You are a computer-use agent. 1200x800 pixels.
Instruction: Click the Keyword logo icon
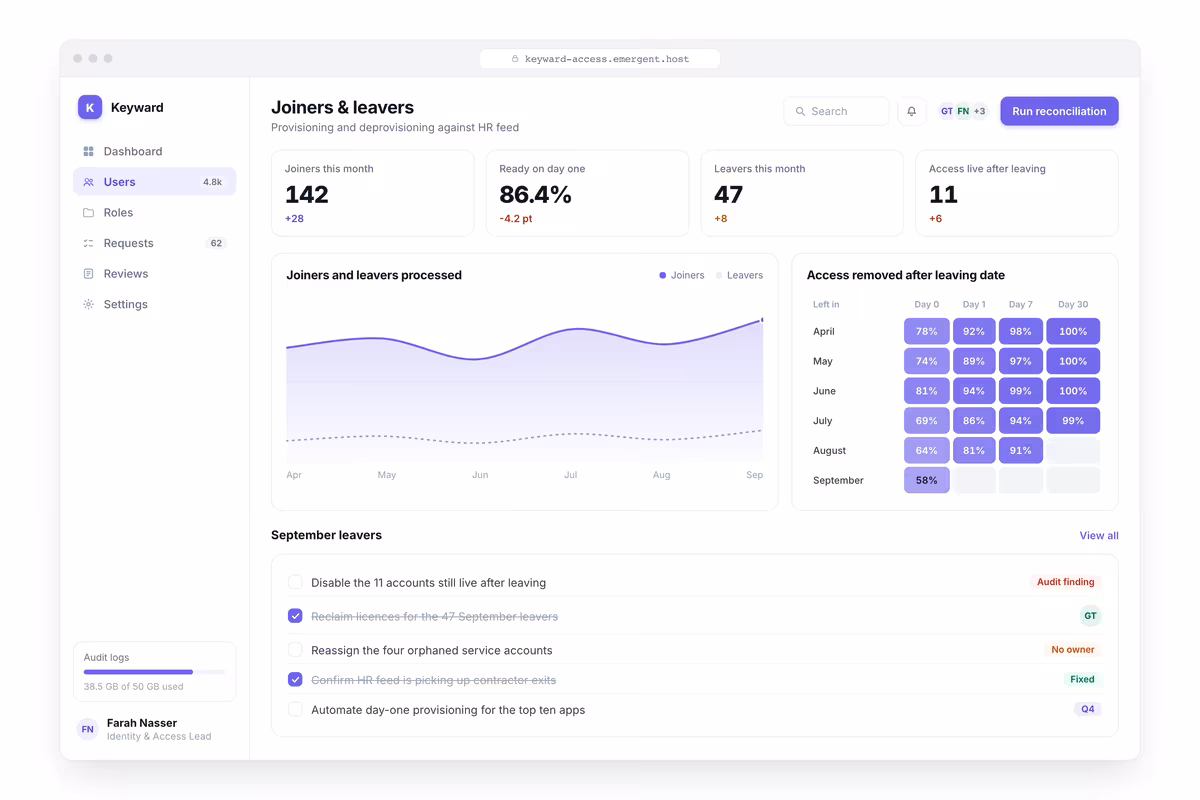(90, 107)
